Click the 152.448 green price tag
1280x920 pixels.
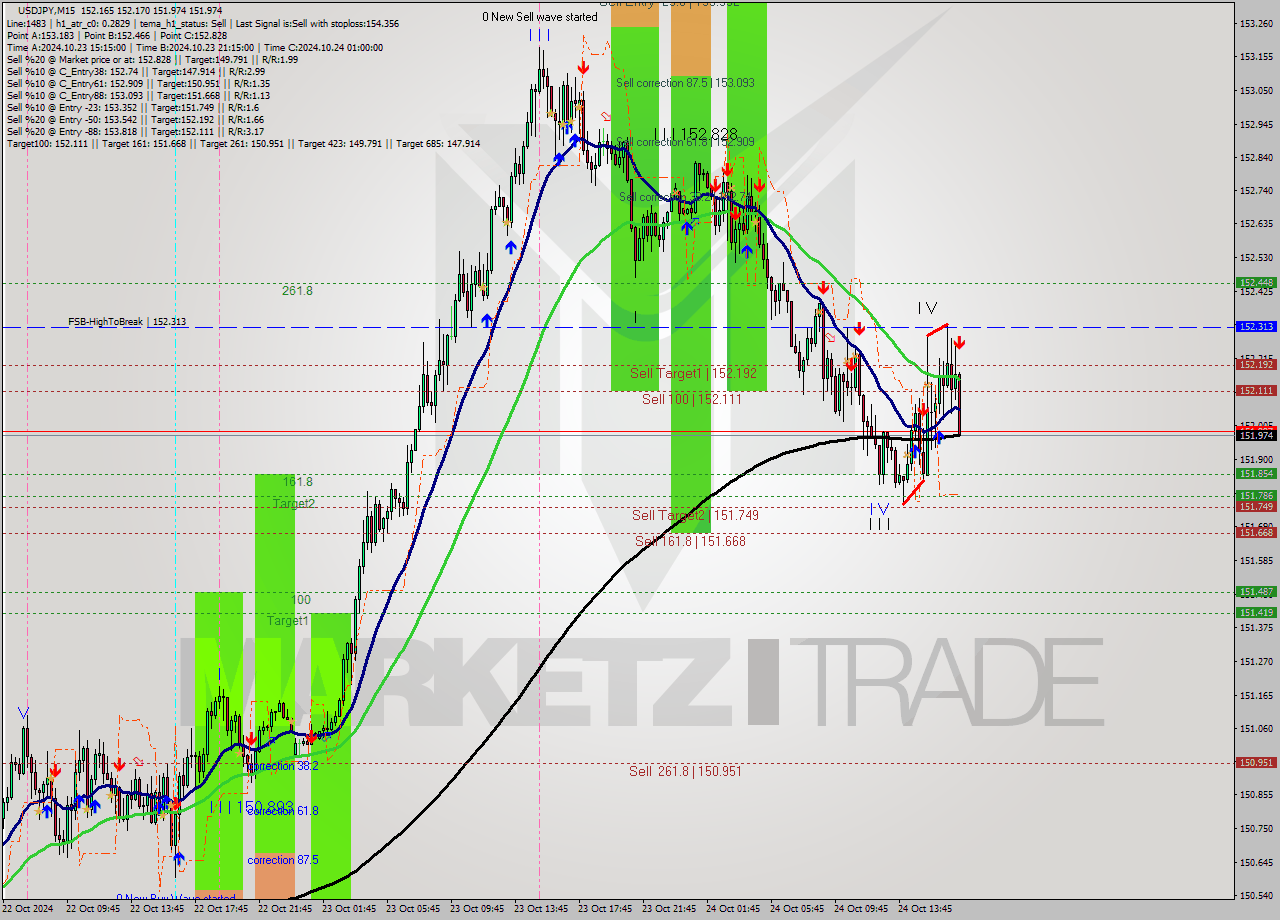1256,283
